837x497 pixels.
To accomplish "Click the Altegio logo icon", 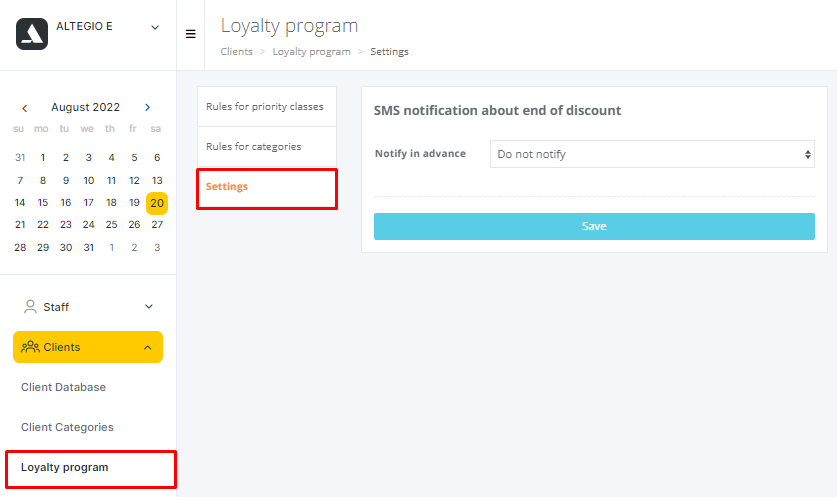I will click(x=32, y=34).
